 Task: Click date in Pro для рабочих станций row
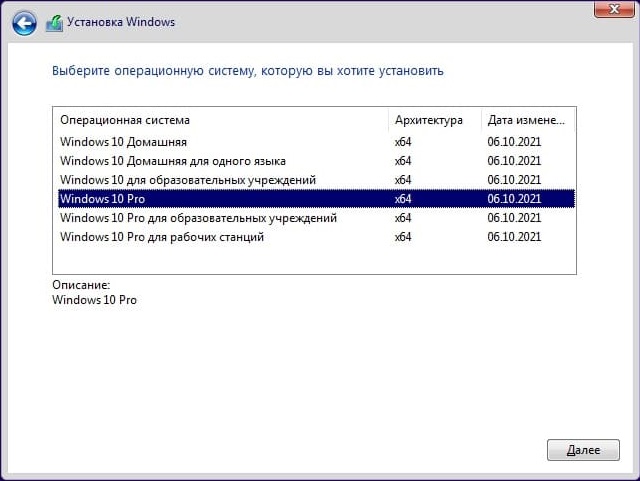(514, 237)
